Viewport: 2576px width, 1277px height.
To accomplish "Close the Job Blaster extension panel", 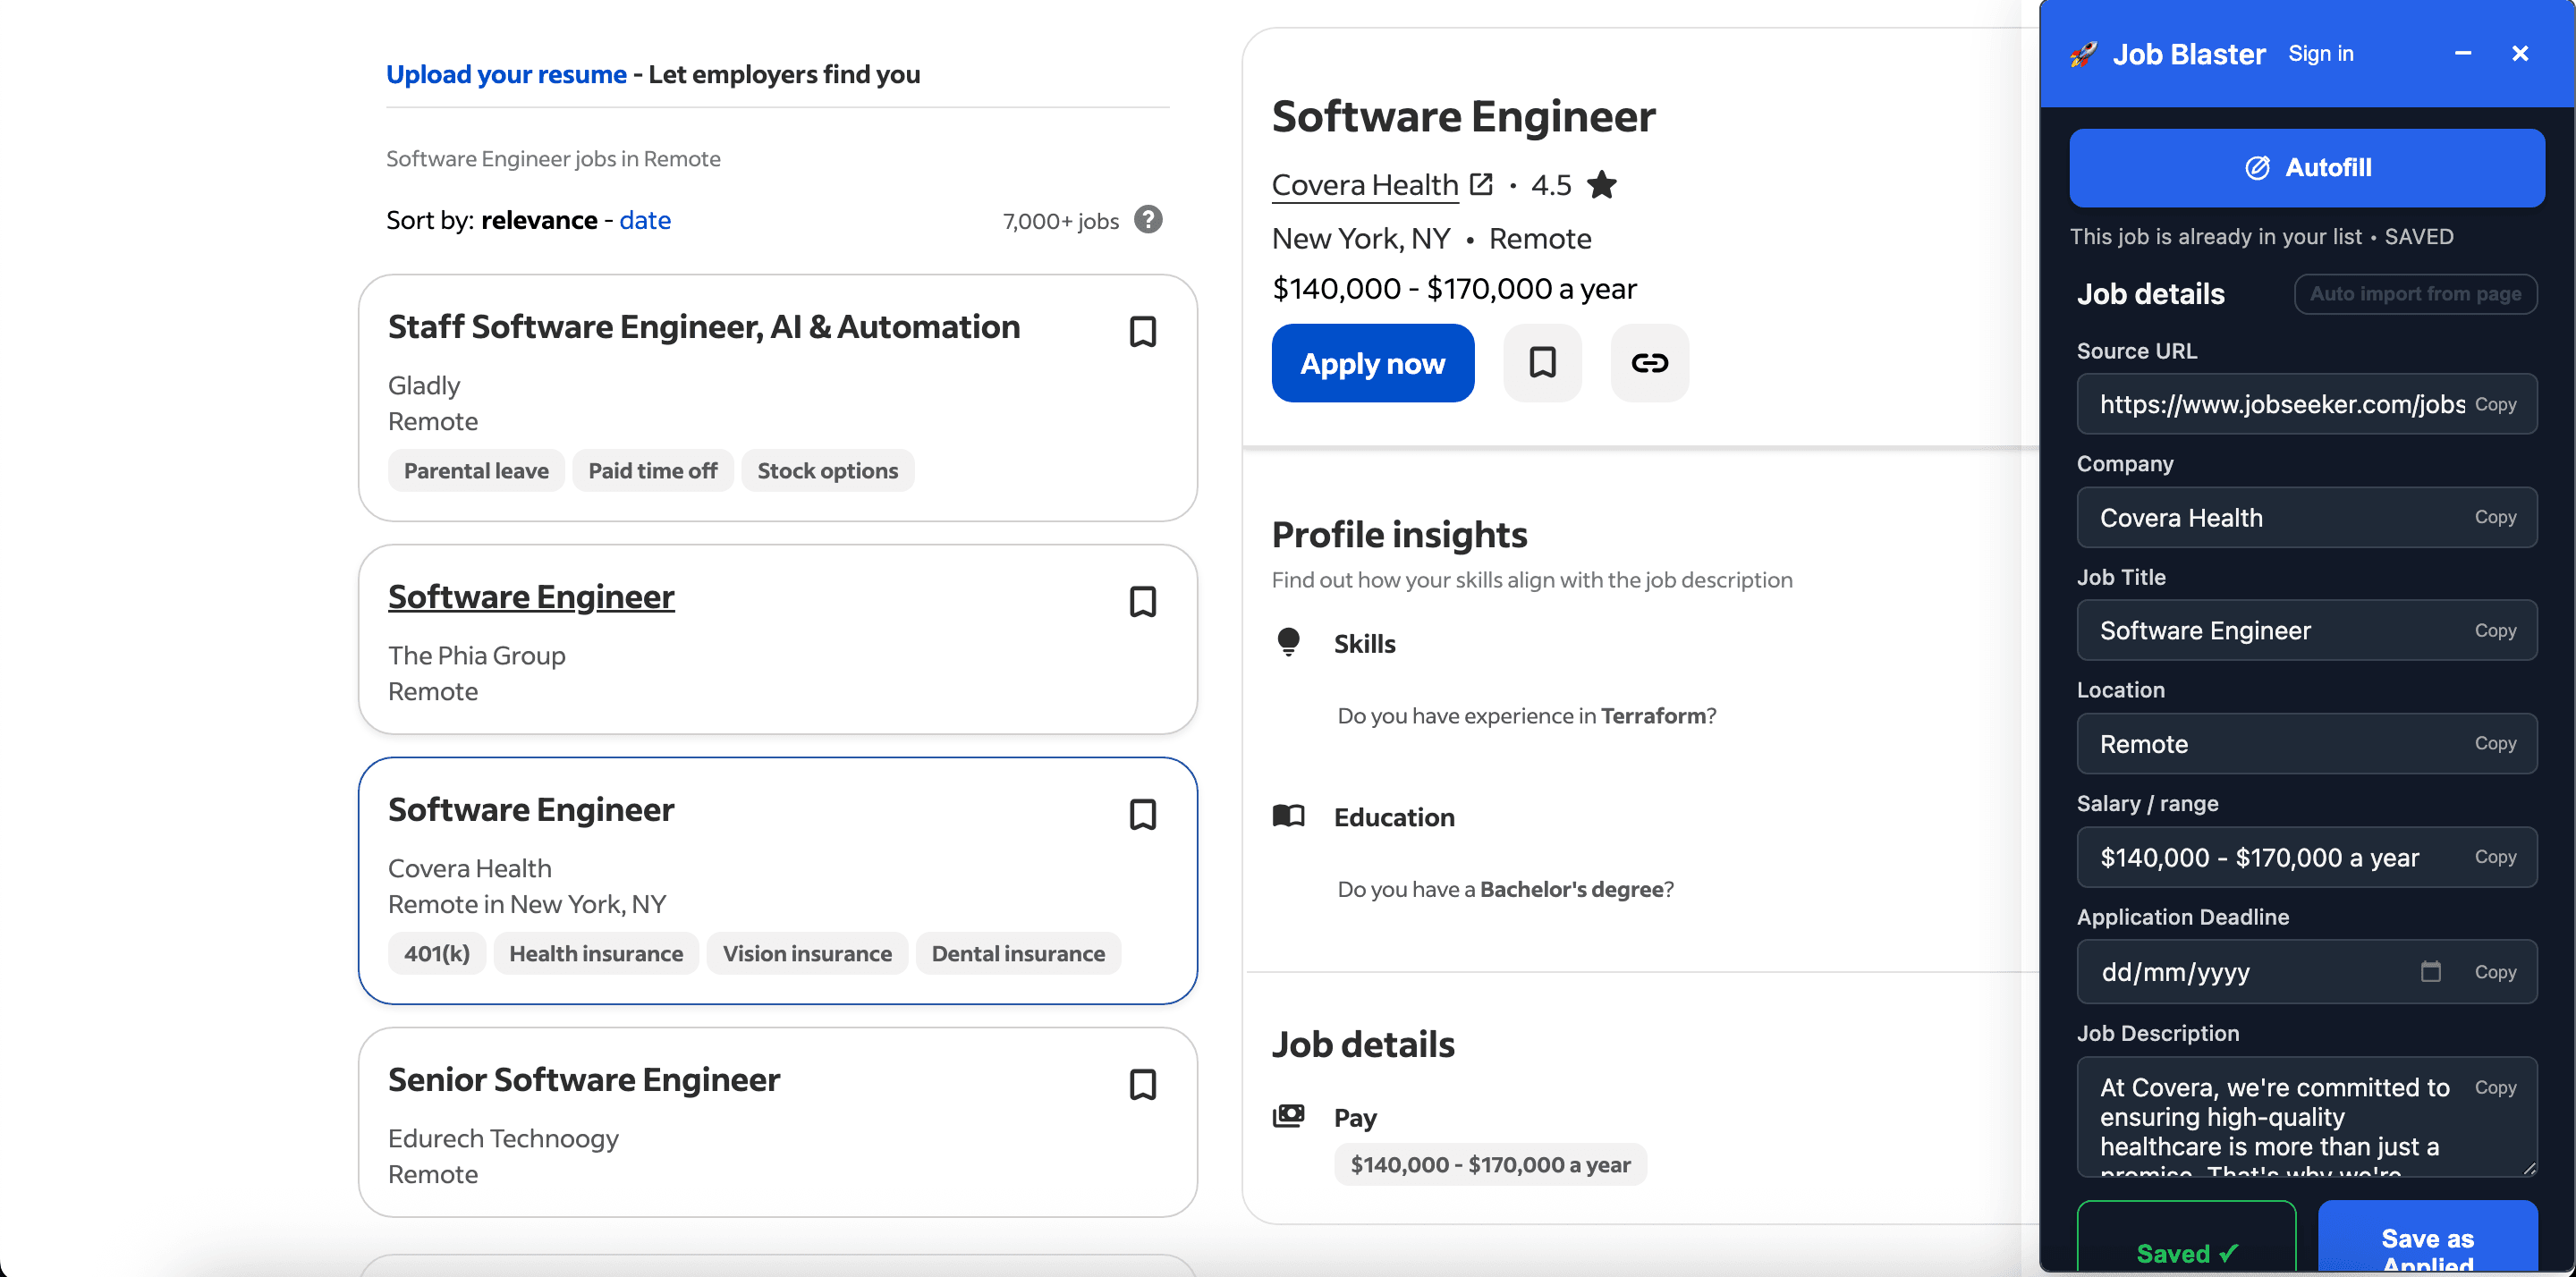I will click(2520, 54).
